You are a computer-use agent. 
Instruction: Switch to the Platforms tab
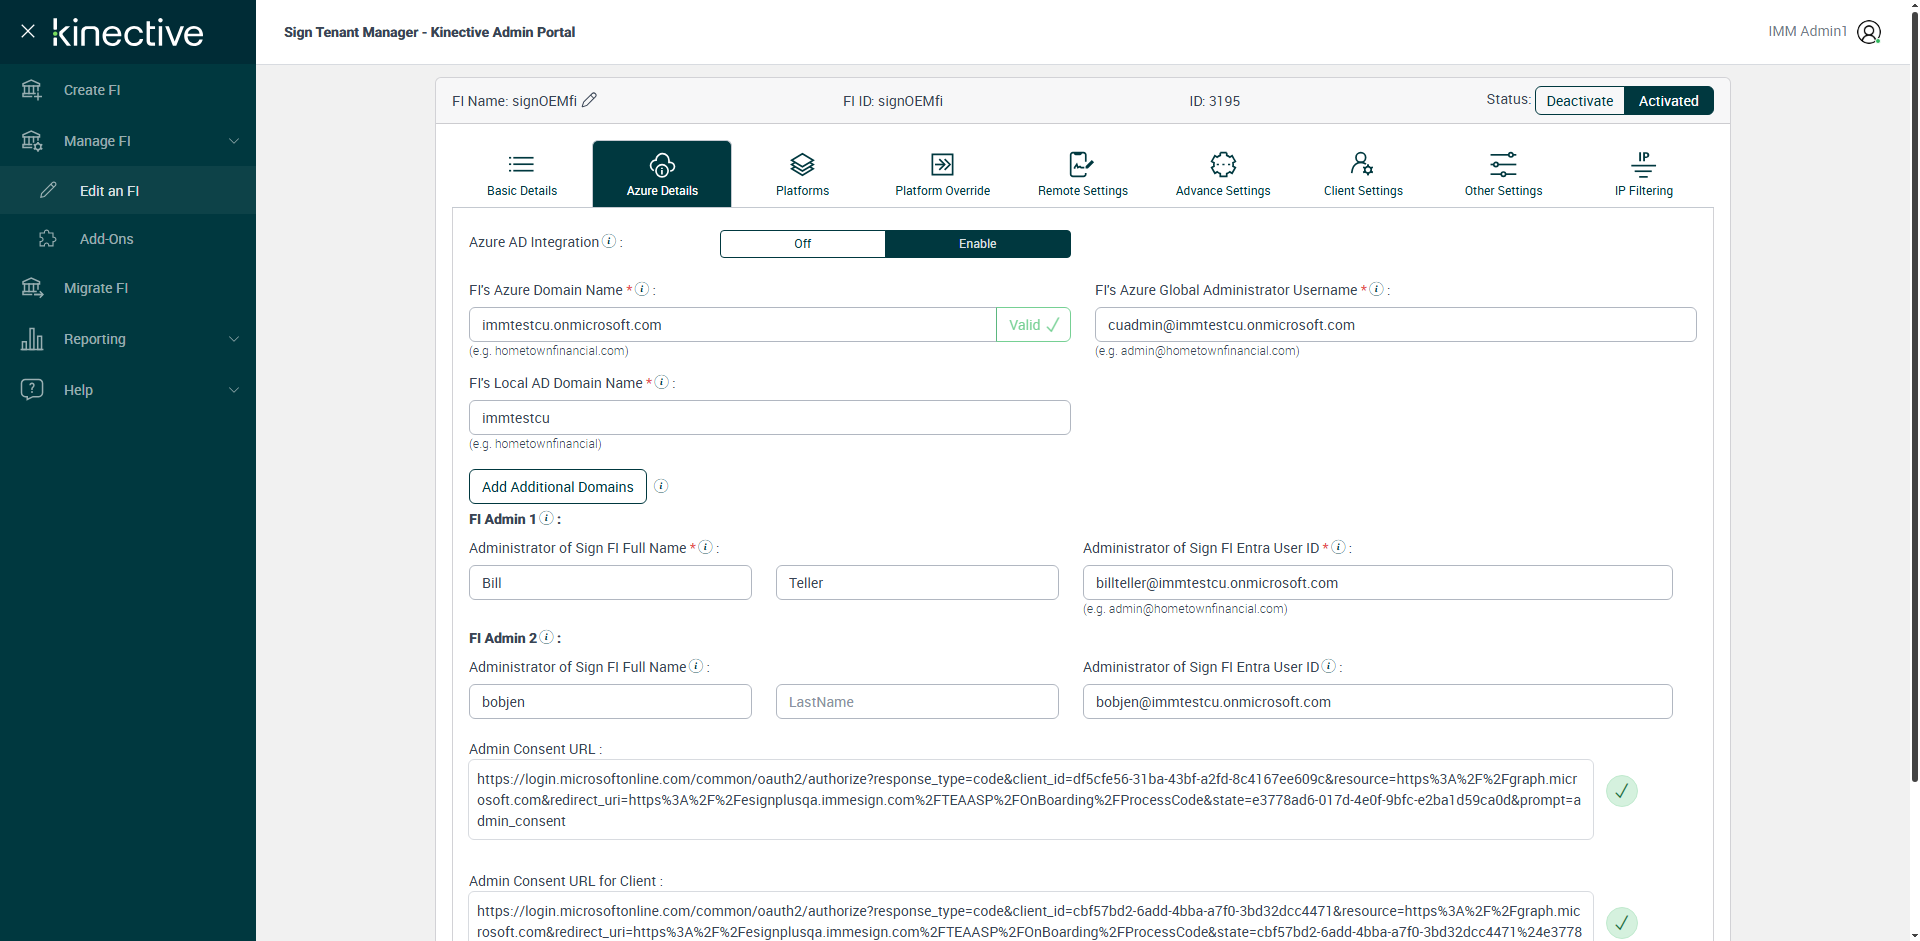point(802,174)
